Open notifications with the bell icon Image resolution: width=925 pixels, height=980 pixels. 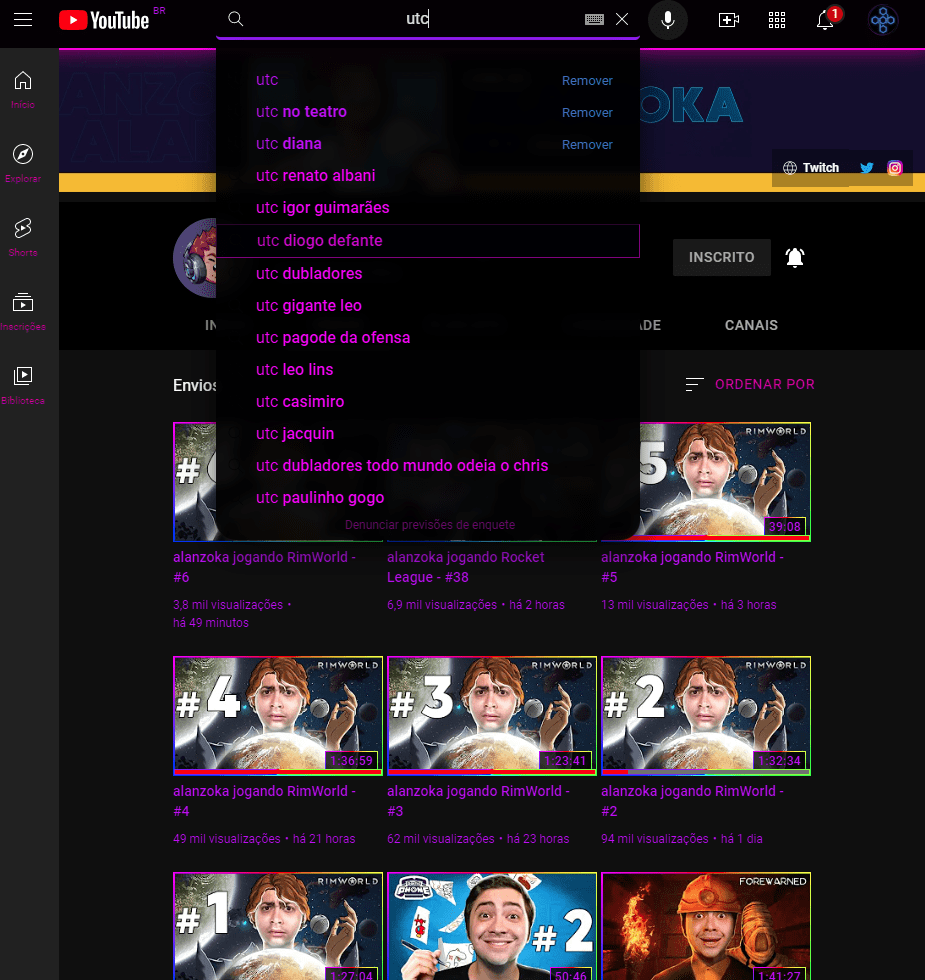tap(824, 19)
